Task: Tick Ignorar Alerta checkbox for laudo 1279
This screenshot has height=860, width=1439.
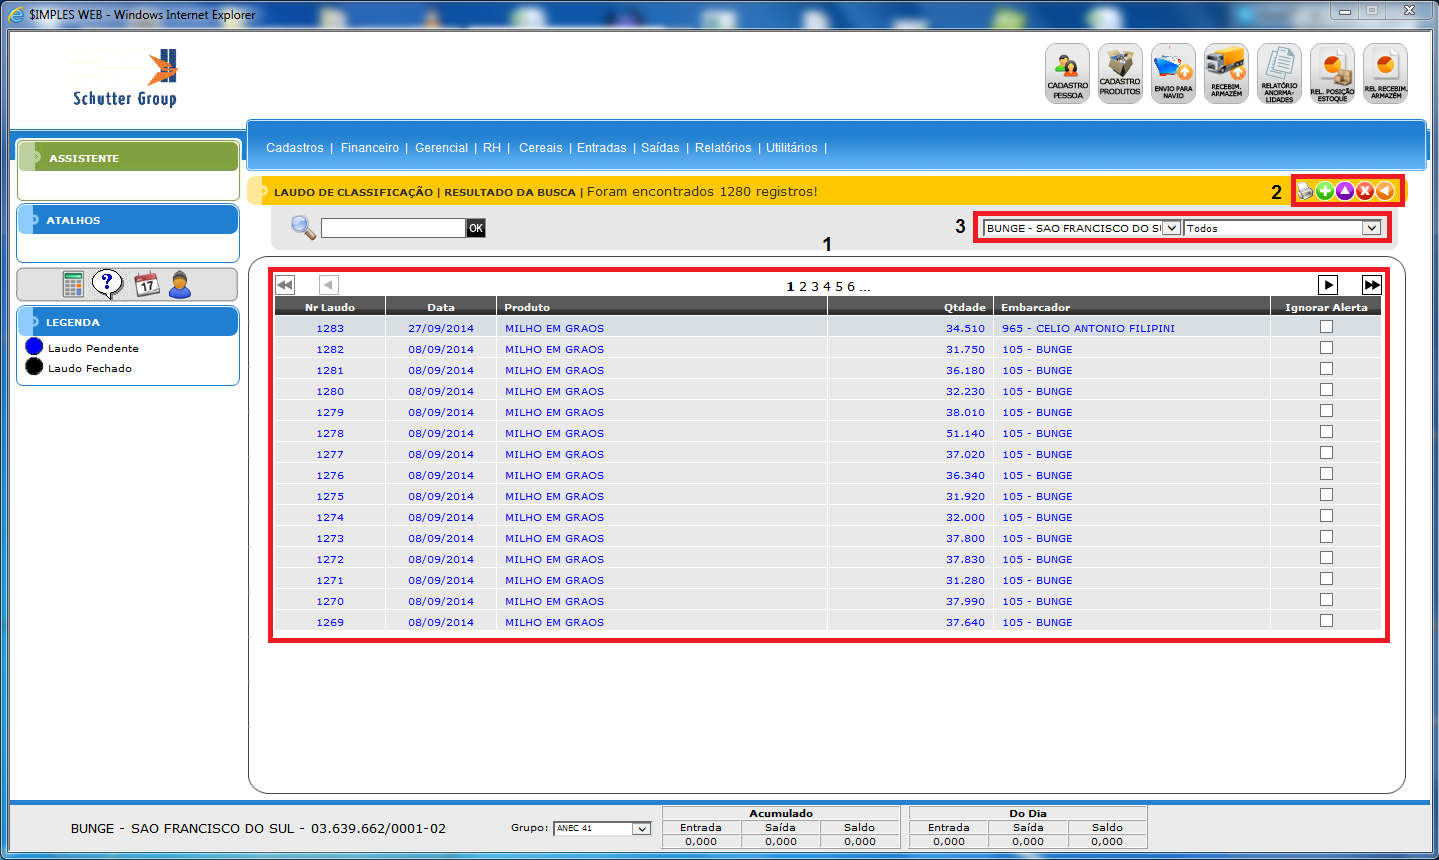Action: point(1326,411)
